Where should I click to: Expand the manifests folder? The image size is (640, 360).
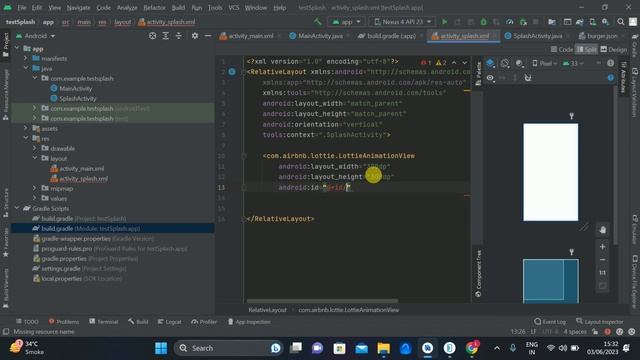click(x=25, y=58)
